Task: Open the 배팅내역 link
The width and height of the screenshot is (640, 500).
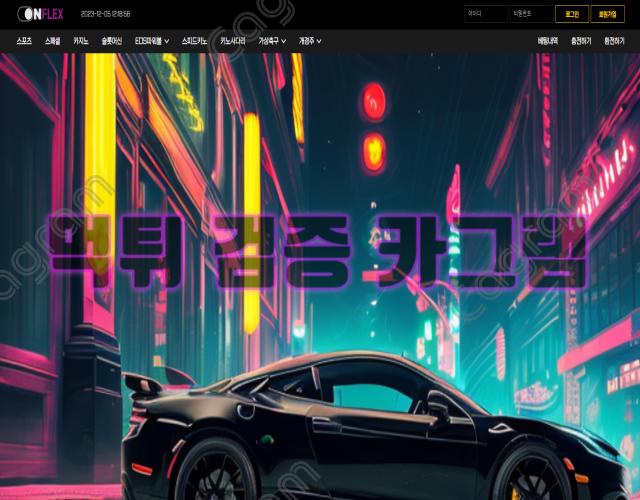Action: click(x=548, y=42)
